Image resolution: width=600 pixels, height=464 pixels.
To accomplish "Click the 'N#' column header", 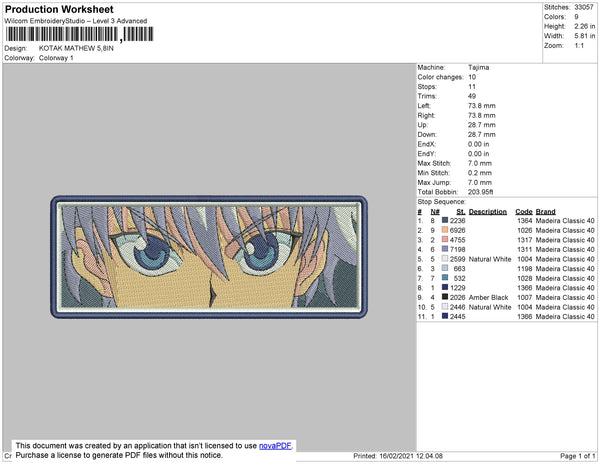I will click(x=435, y=212).
